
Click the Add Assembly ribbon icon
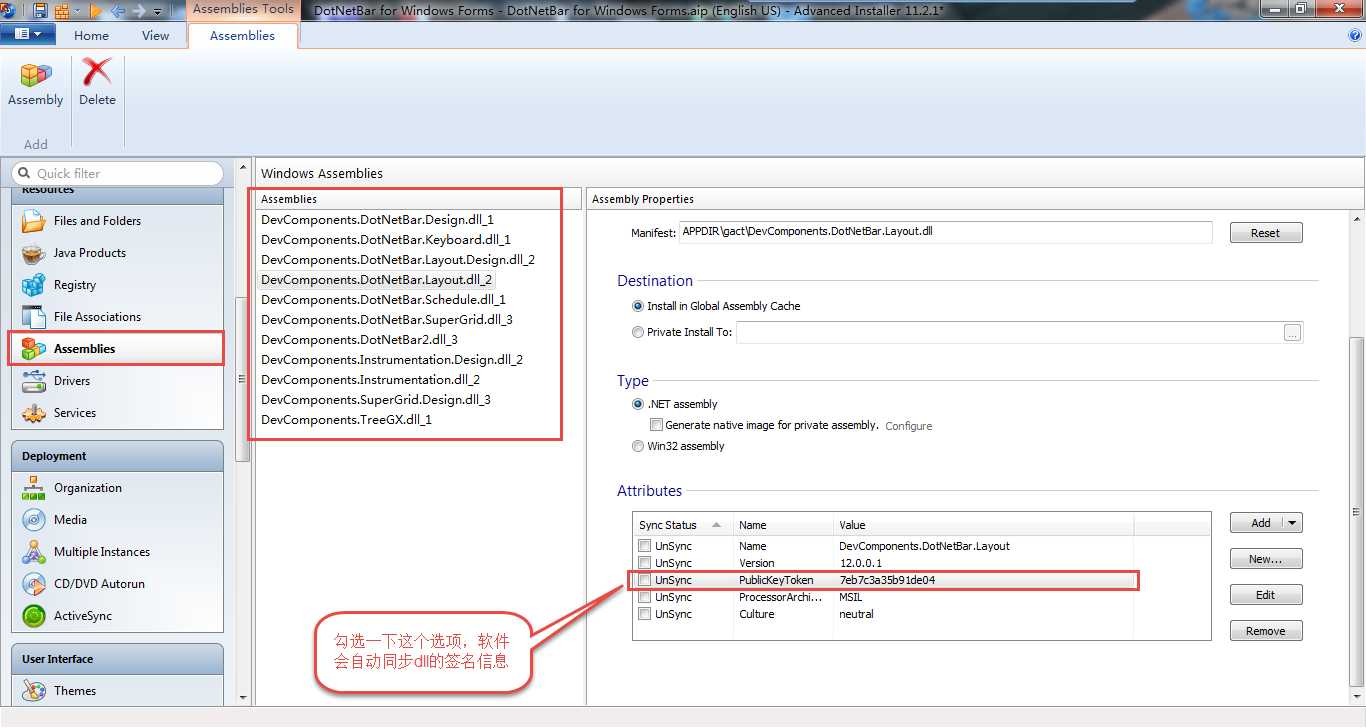[35, 84]
